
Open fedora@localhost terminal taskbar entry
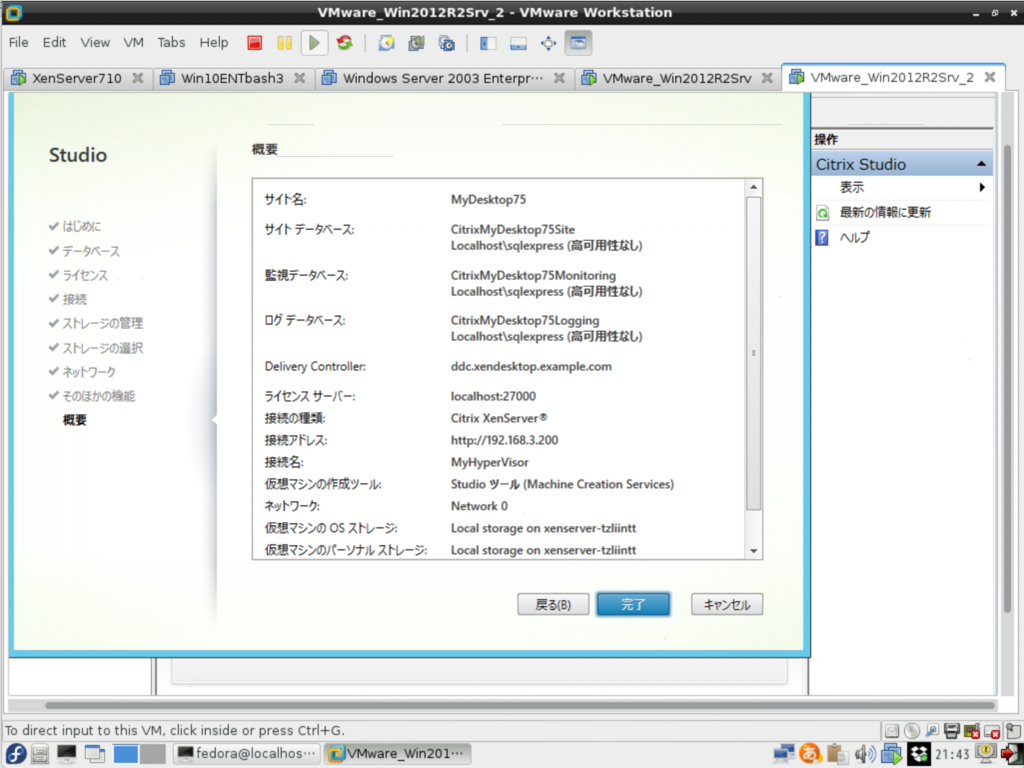(248, 754)
